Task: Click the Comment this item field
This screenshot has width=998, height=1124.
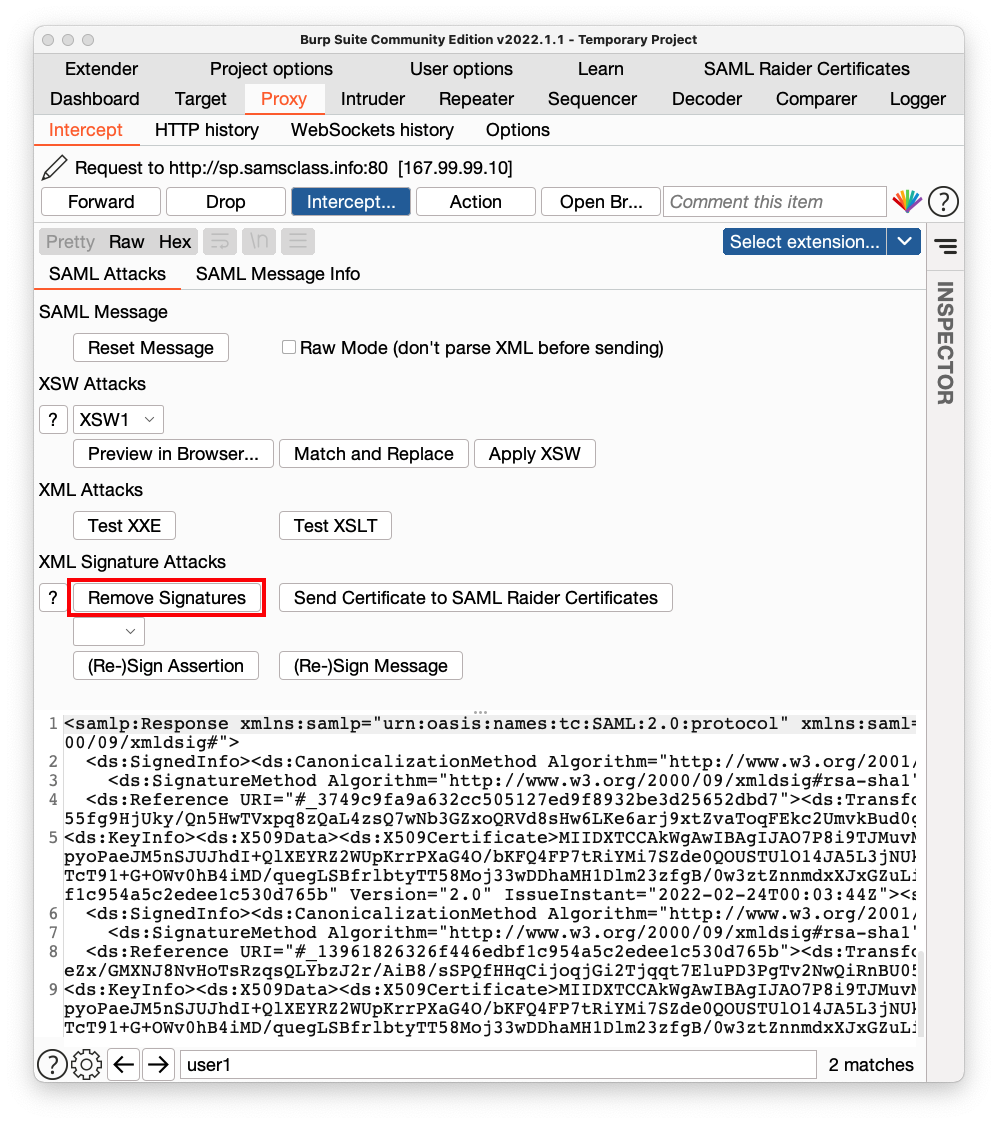Action: pos(775,201)
